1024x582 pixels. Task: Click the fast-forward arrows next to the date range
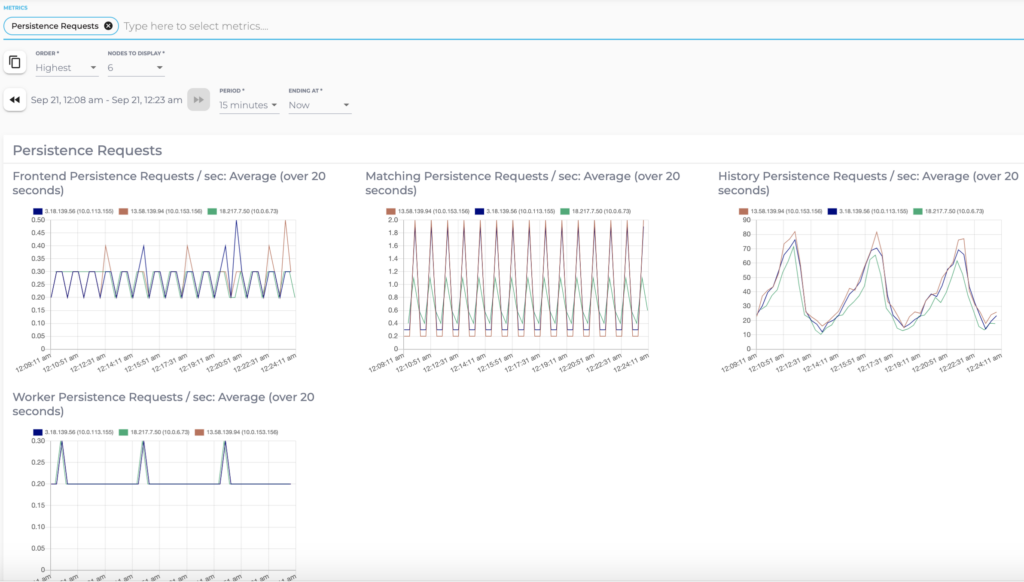pos(198,99)
